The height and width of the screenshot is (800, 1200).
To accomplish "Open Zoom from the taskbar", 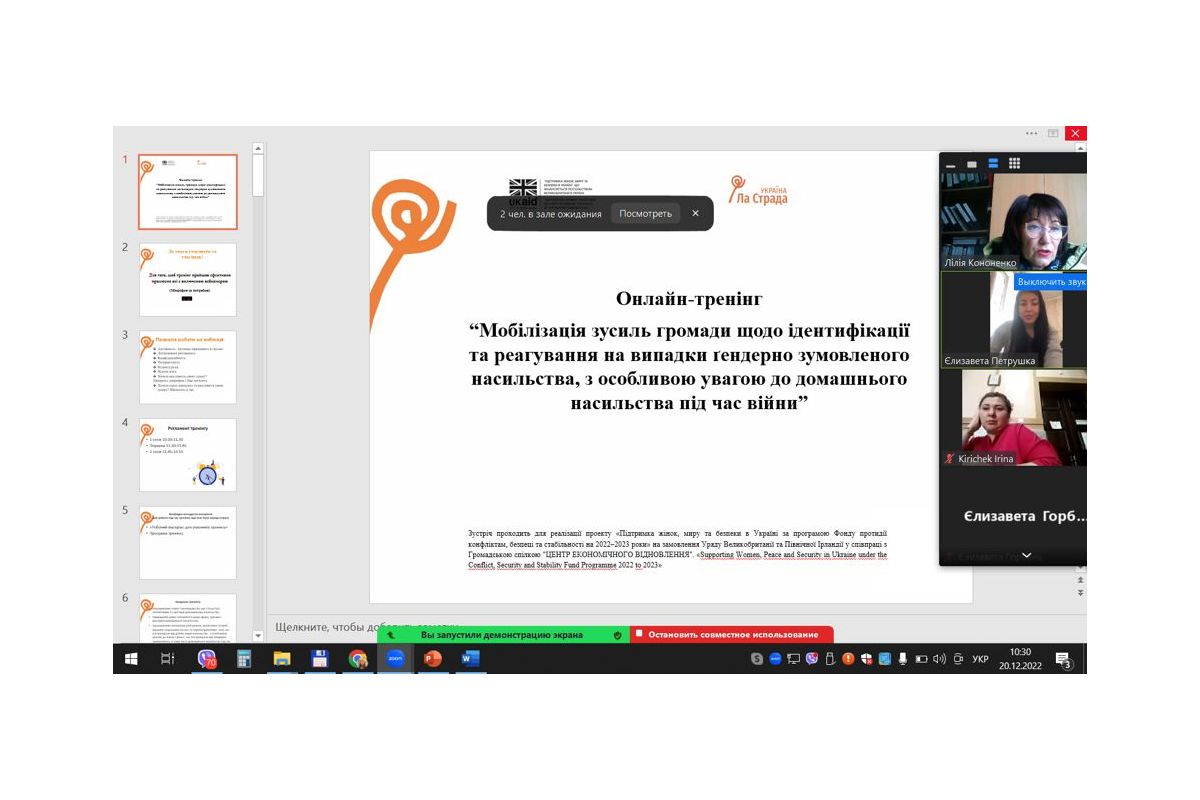I will pos(395,659).
